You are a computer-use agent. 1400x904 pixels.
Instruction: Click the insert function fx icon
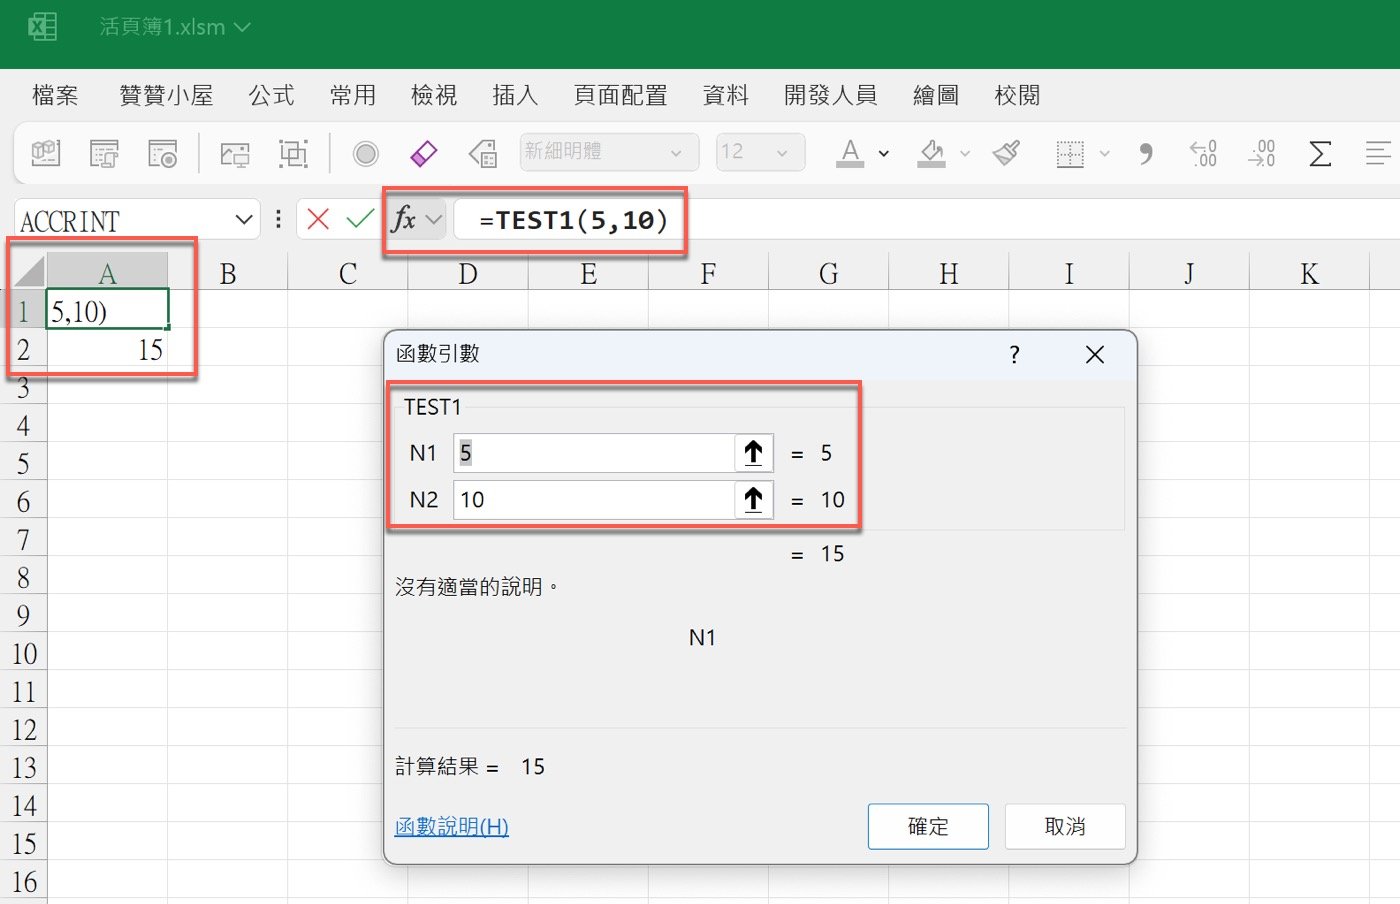pyautogui.click(x=404, y=219)
